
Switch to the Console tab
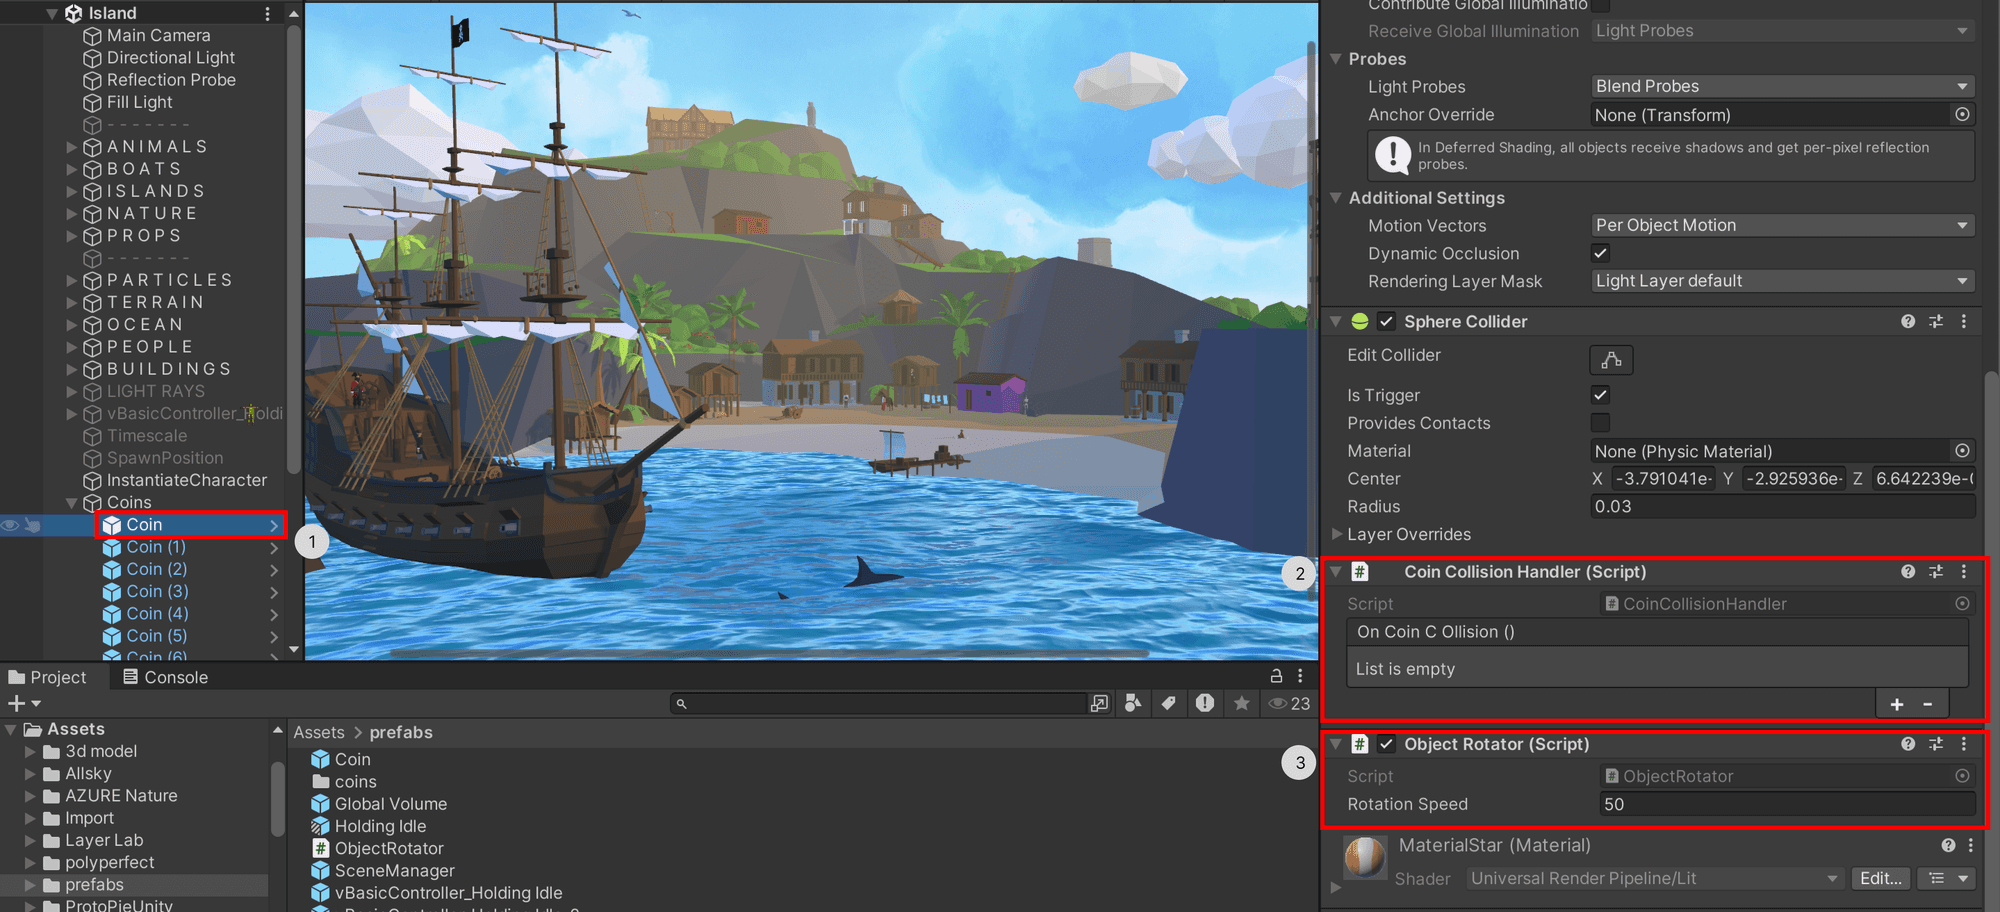click(165, 677)
